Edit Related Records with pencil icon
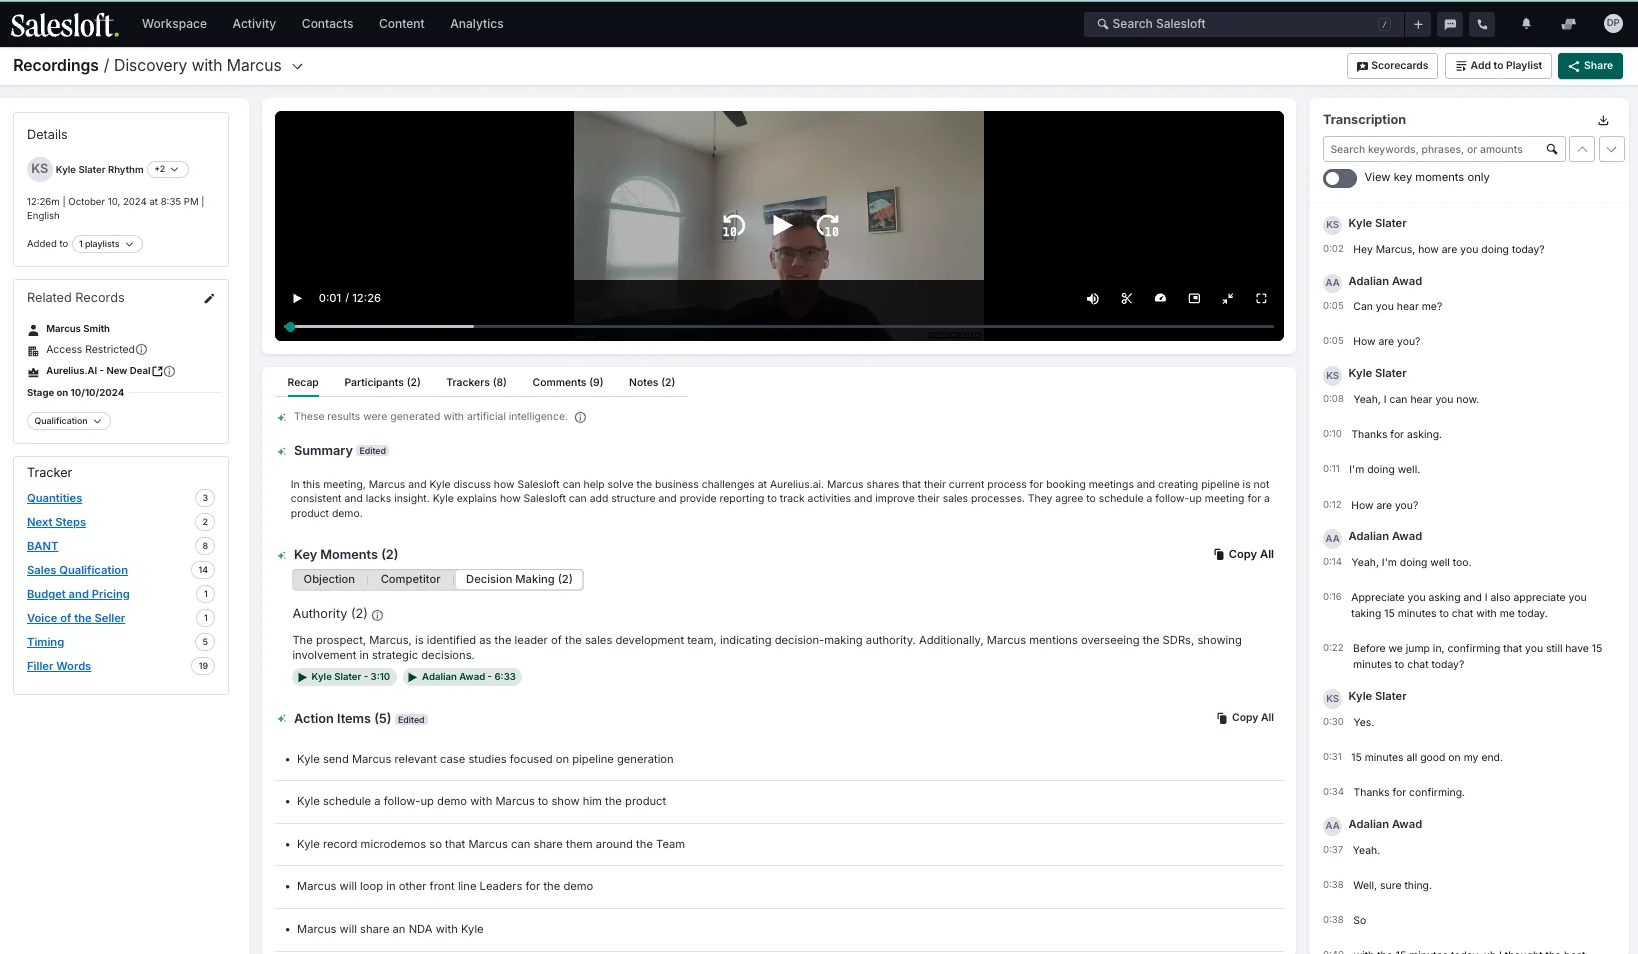This screenshot has width=1638, height=954. click(209, 298)
